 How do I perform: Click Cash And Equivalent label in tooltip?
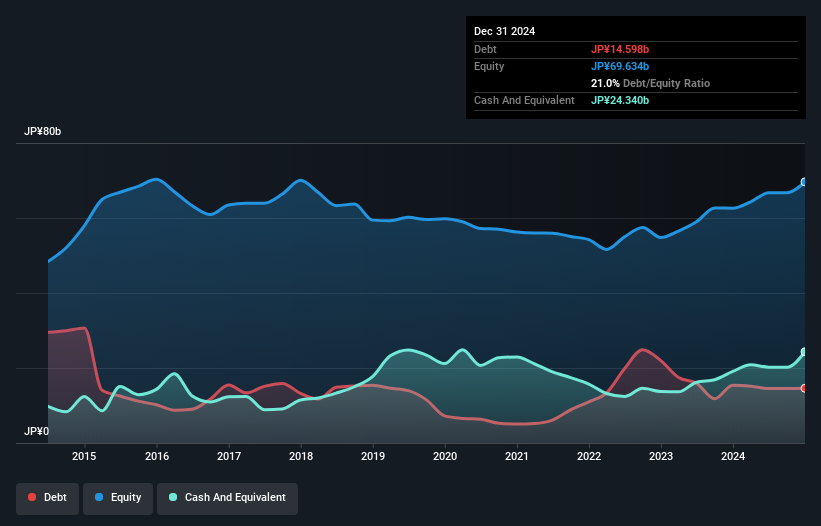coord(524,100)
